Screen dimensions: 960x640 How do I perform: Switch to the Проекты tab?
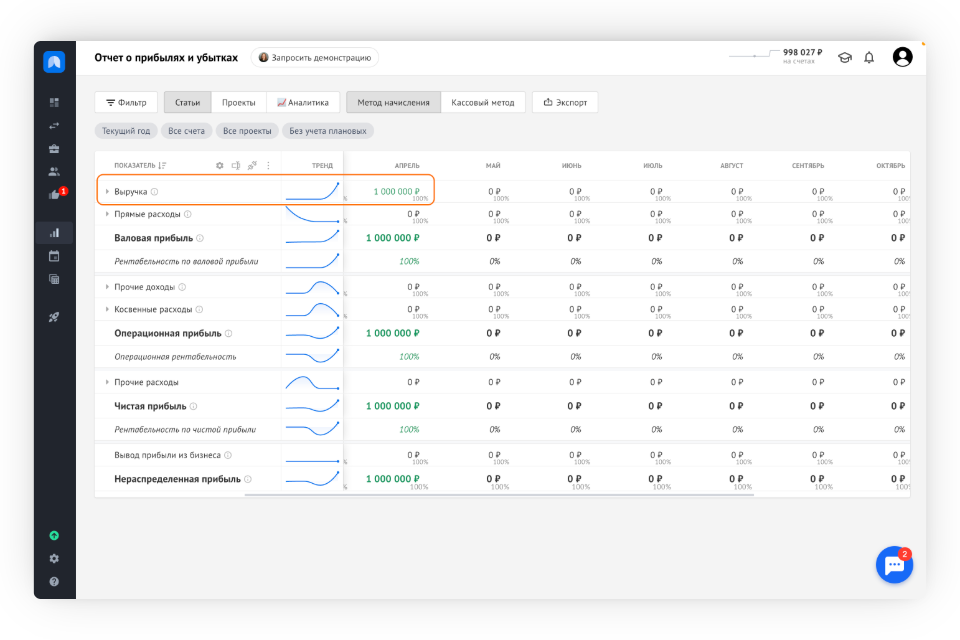click(x=239, y=102)
